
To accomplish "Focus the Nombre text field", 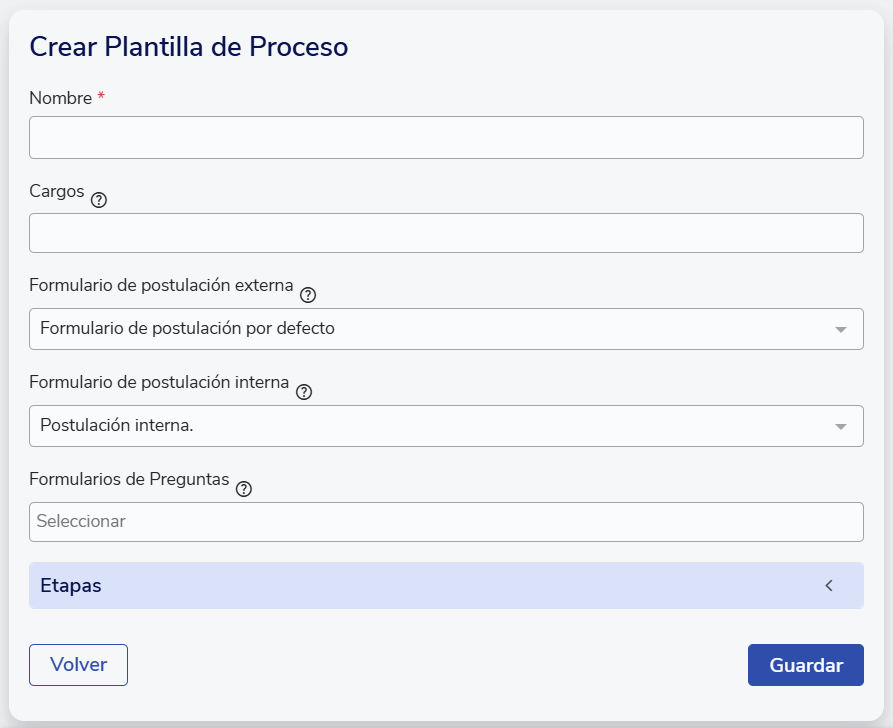I will (446, 138).
